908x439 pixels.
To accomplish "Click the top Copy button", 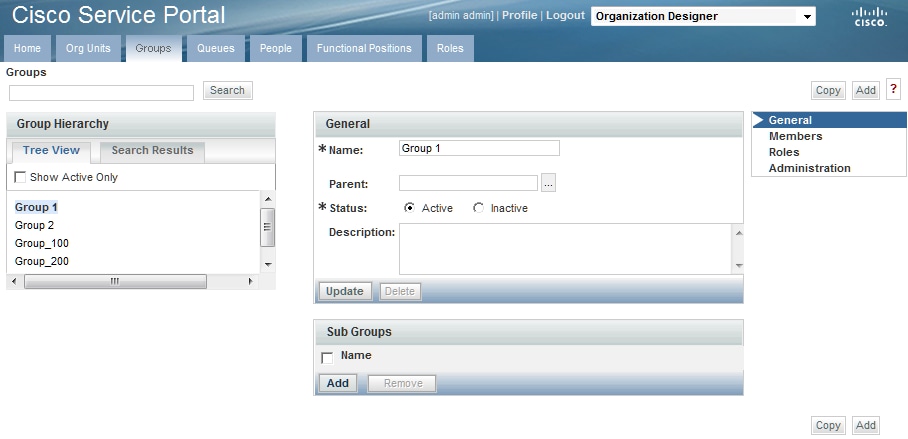I will pyautogui.click(x=828, y=90).
